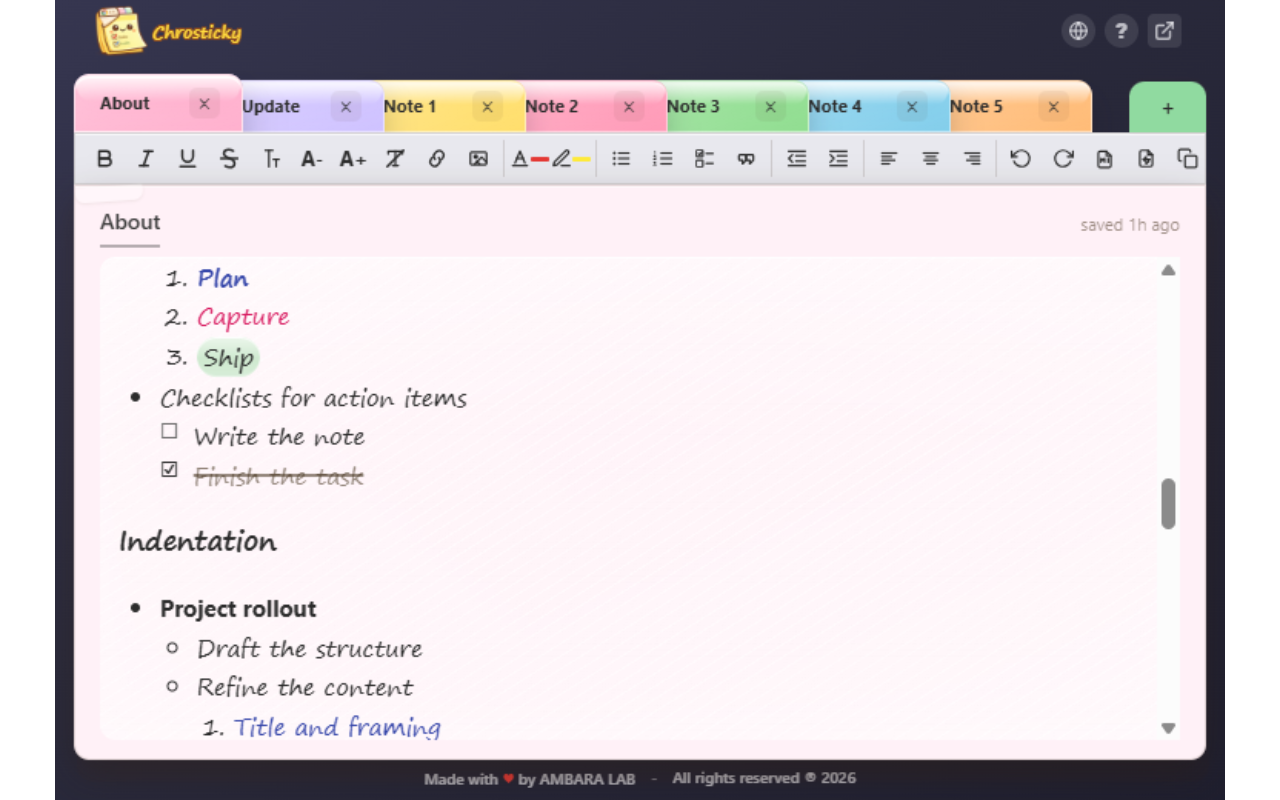This screenshot has height=800, width=1280.
Task: Click the highlighted 'Ship' item
Action: click(228, 358)
